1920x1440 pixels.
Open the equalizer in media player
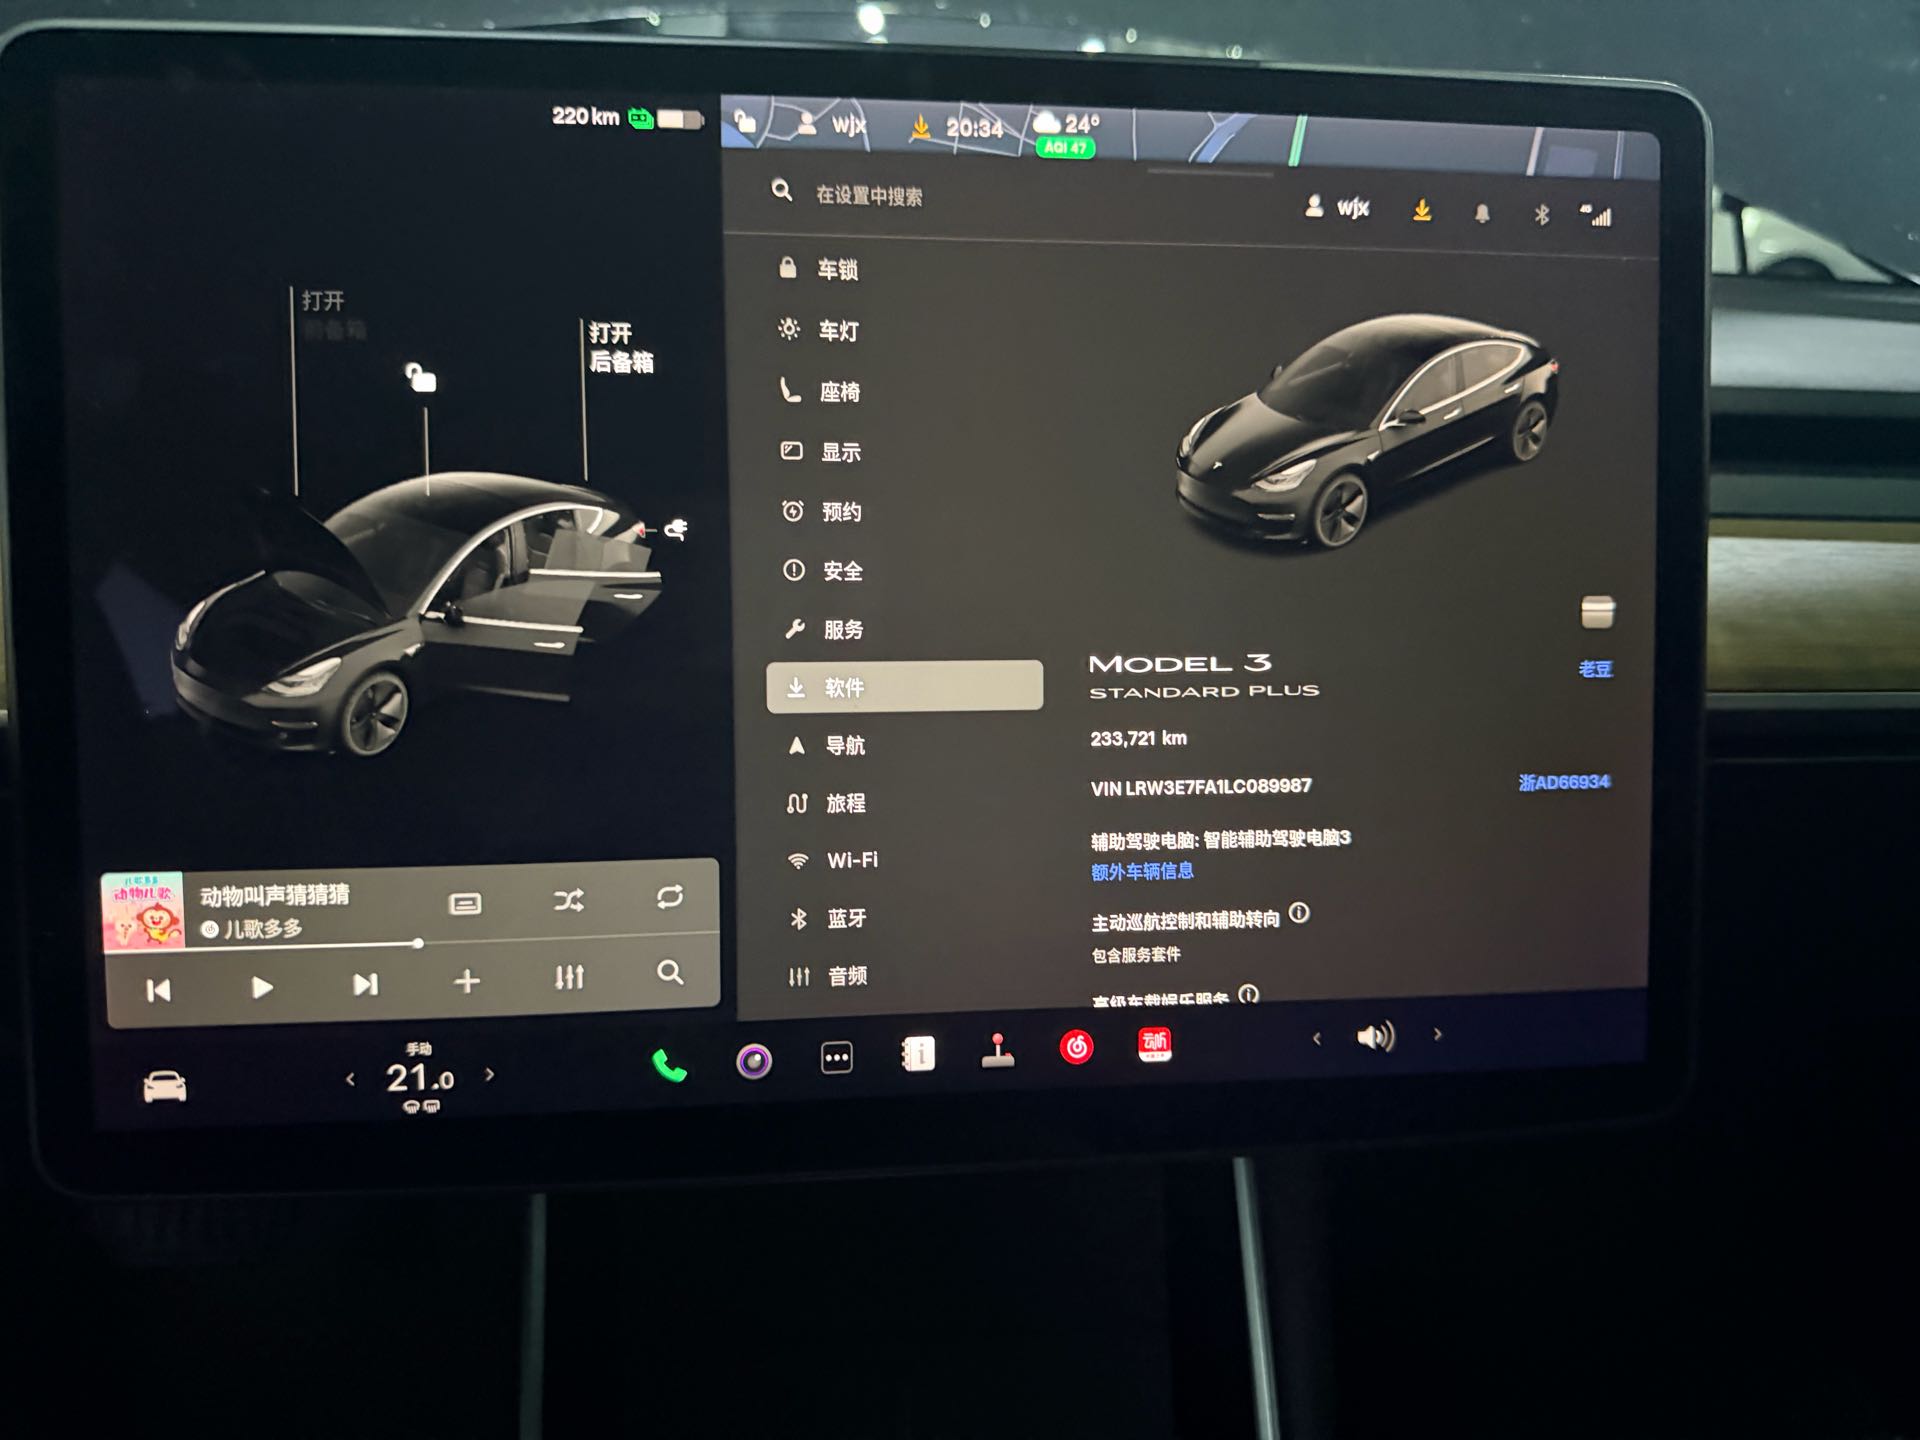[569, 977]
